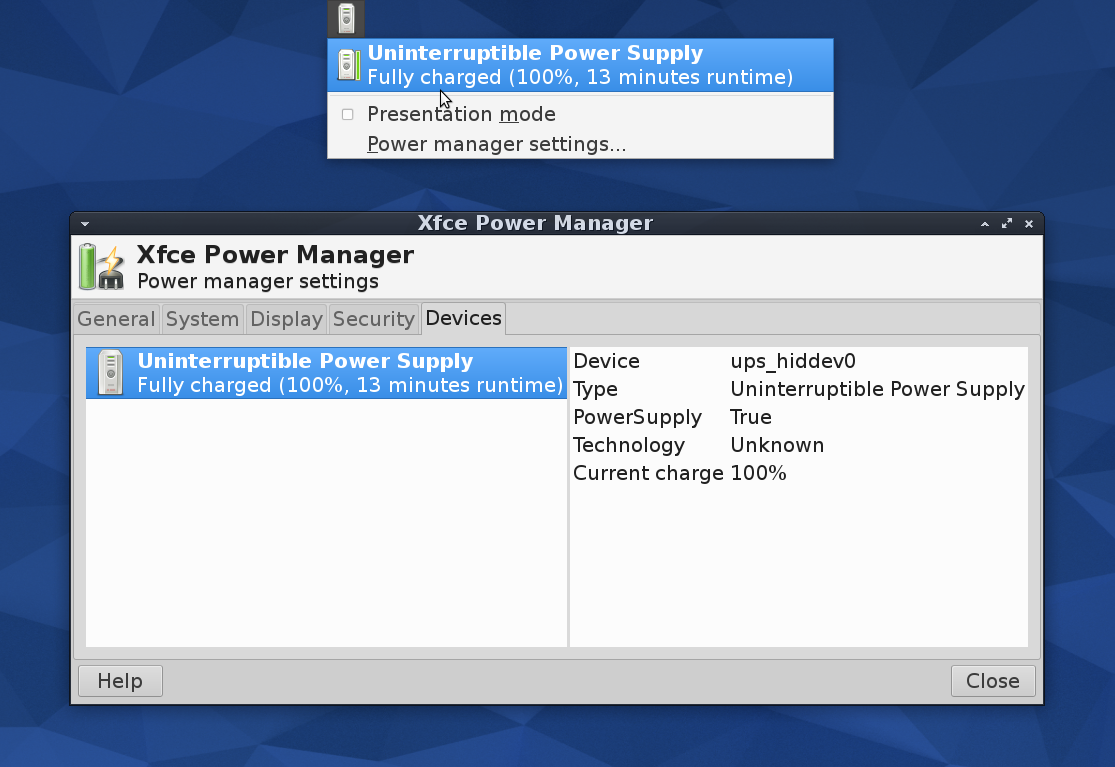Open window menu arrow at title bar left
The image size is (1115, 767).
point(85,224)
